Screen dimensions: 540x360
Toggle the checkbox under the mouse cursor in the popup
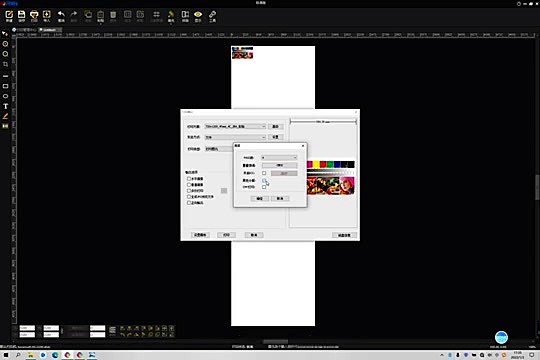pos(264,181)
